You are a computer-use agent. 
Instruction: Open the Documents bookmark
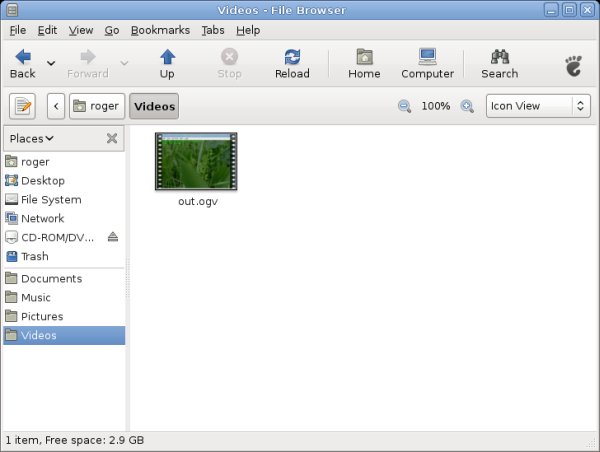coord(64,279)
